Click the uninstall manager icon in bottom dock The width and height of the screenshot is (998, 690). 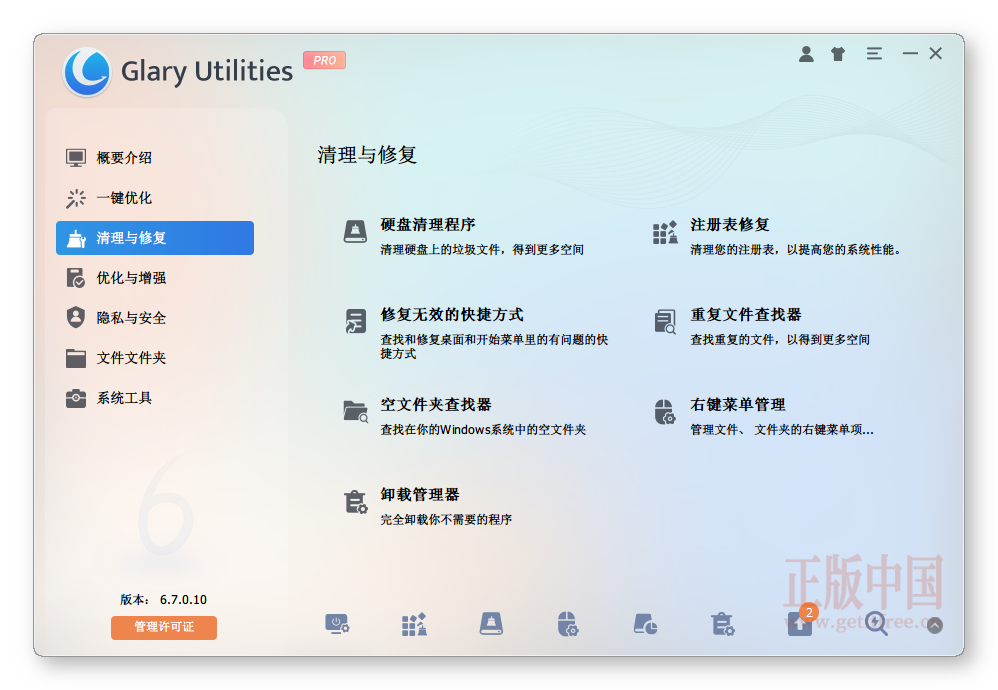[722, 624]
